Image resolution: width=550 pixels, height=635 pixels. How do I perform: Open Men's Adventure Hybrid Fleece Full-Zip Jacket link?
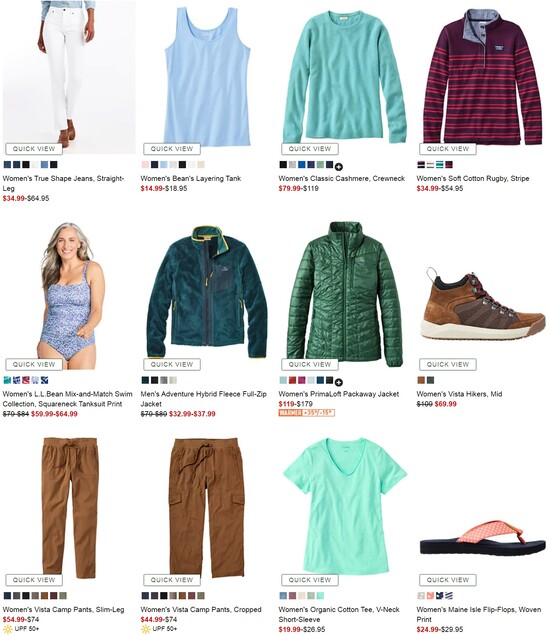tap(203, 399)
